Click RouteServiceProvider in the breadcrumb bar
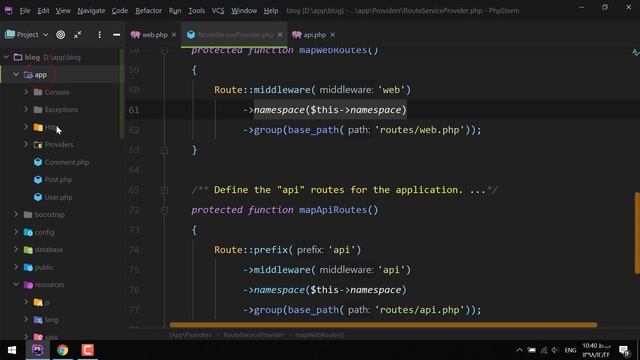The image size is (640, 360). coord(253,335)
